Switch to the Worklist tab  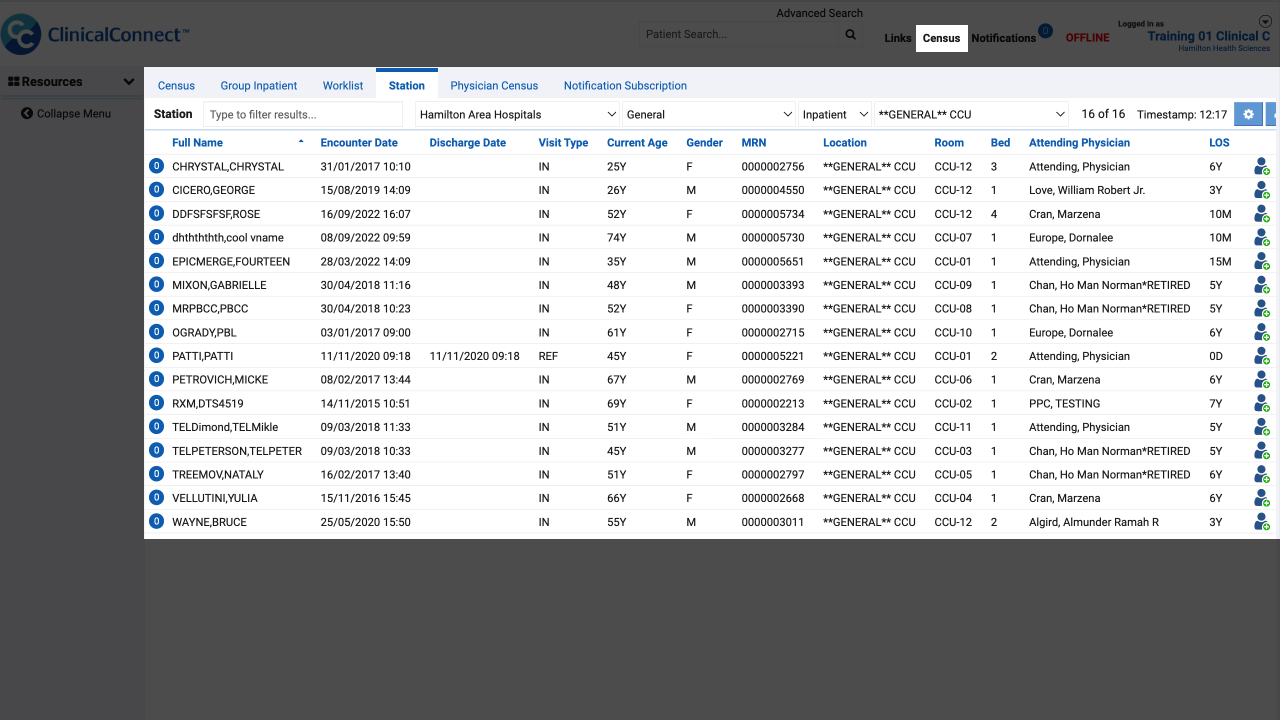[x=343, y=86]
